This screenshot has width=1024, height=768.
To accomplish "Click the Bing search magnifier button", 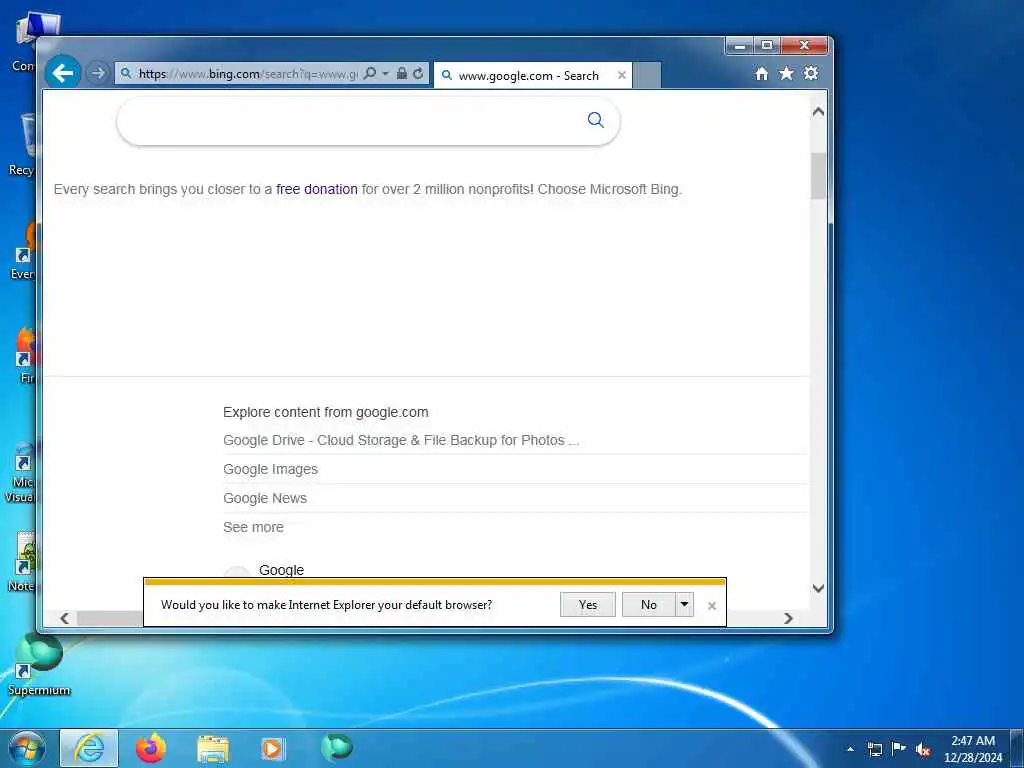I will 596,120.
